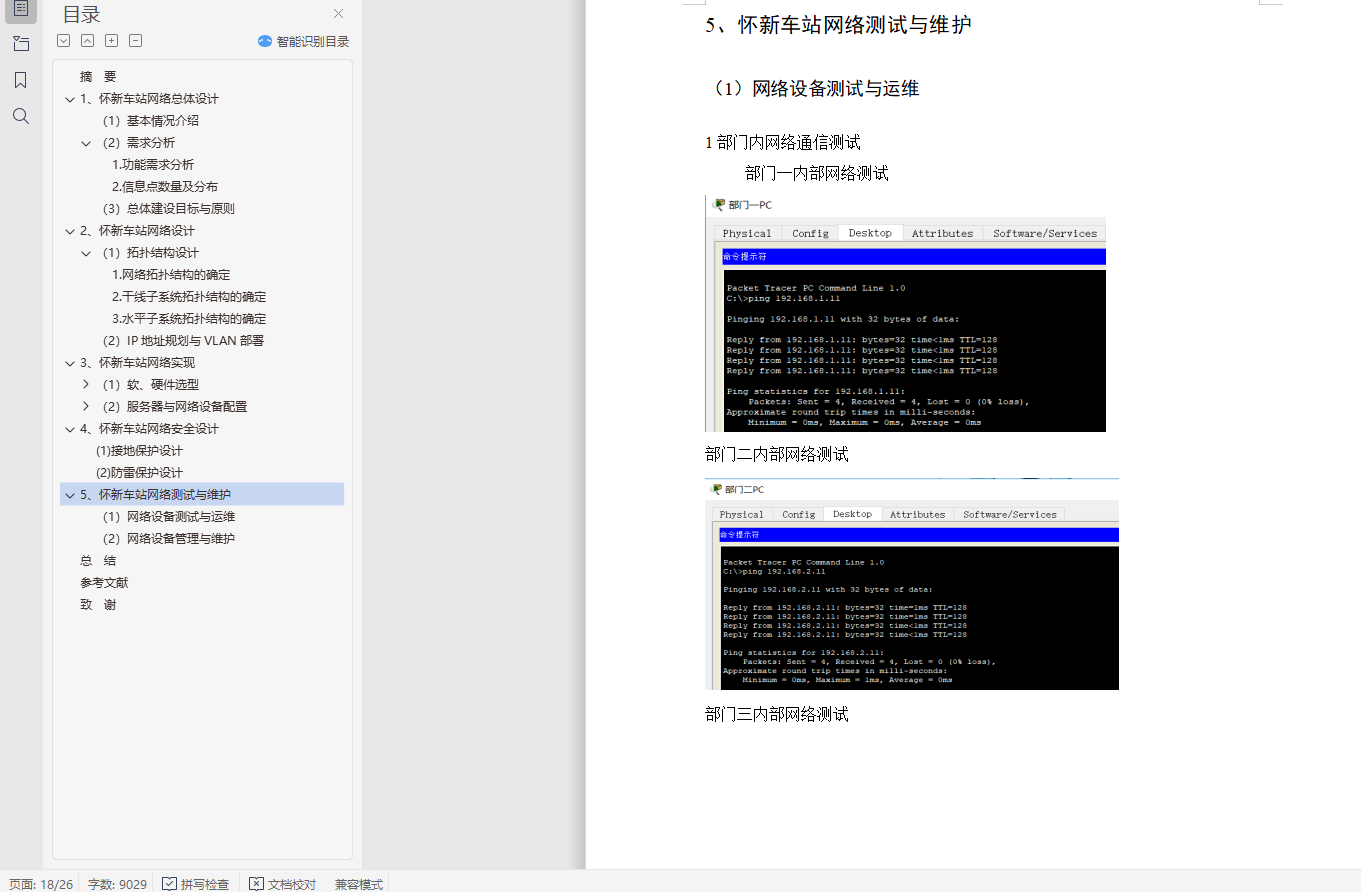Image resolution: width=1361 pixels, height=892 pixels.
Task: Jump to 致谢 heading
Action: [x=98, y=605]
